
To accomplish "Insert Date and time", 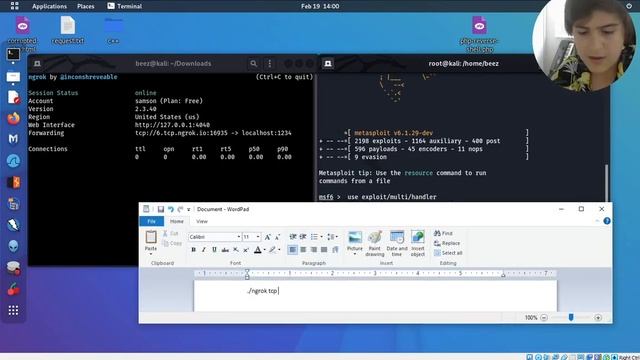I will pos(397,244).
